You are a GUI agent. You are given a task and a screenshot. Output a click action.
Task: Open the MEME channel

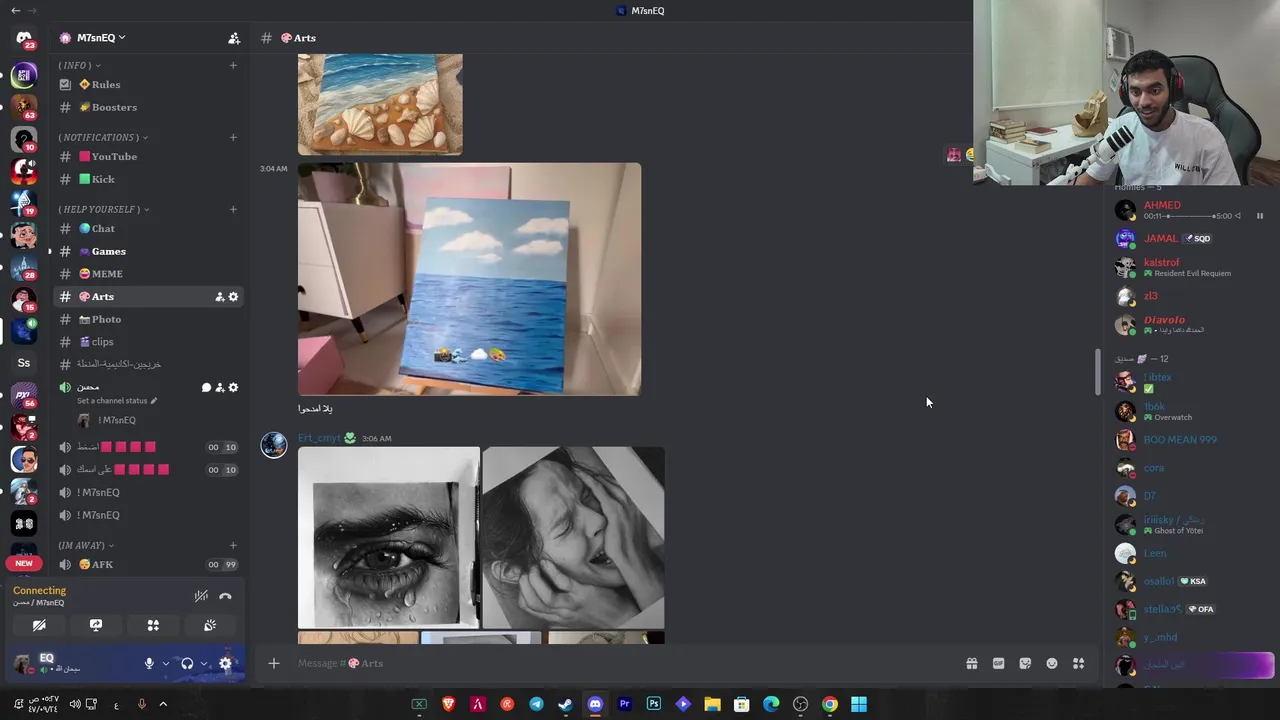148,274
